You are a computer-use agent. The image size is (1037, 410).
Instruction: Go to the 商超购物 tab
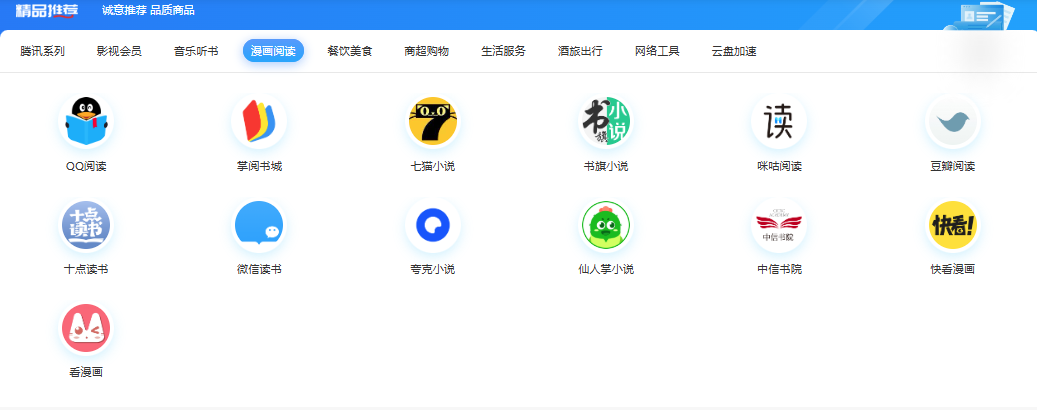[x=426, y=51]
